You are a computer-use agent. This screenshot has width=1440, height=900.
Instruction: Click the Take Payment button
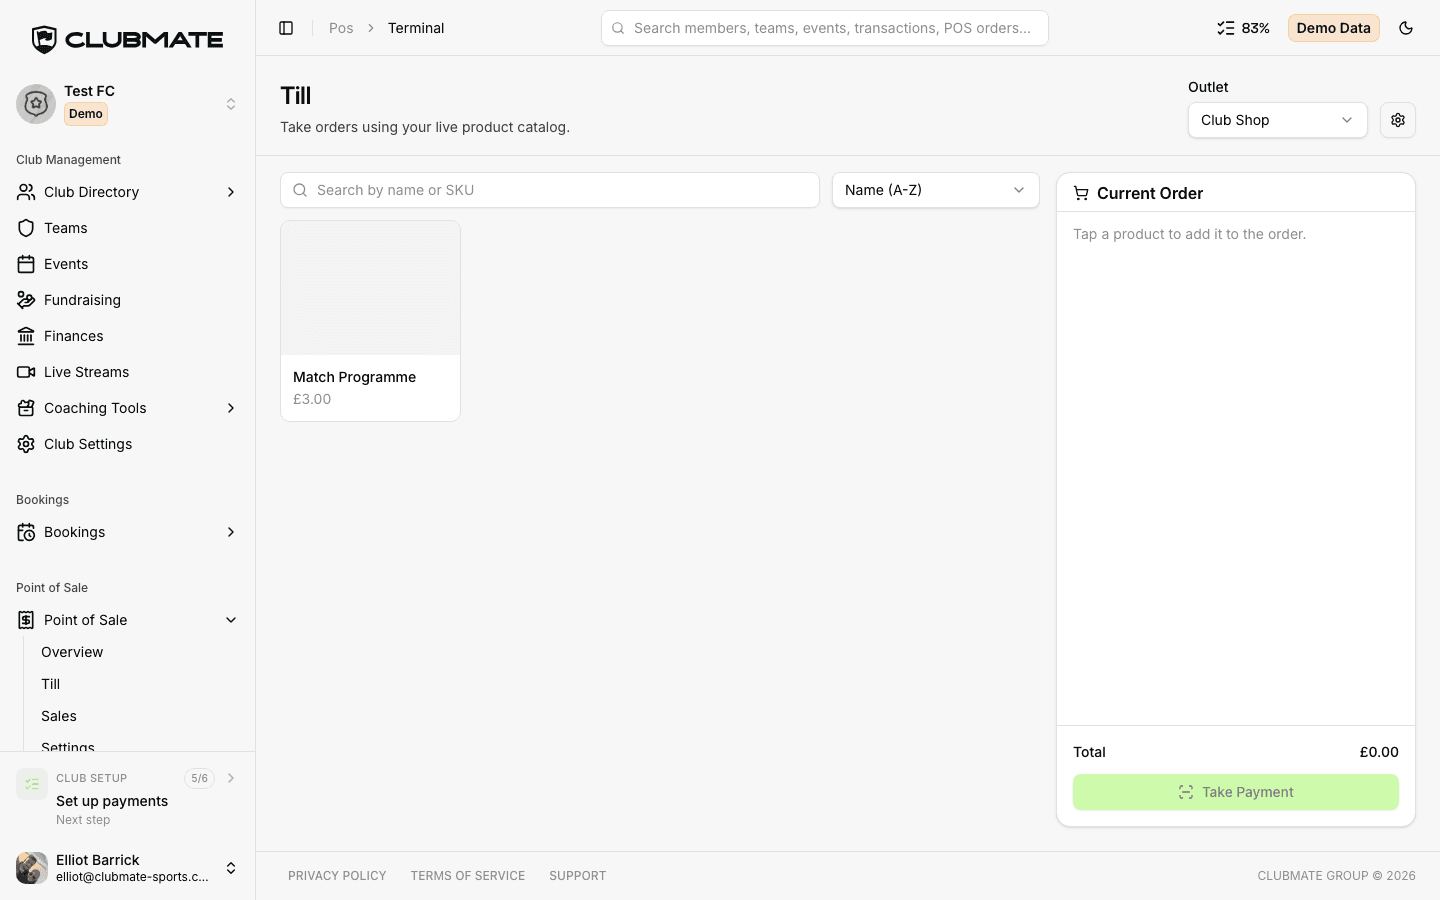1236,792
